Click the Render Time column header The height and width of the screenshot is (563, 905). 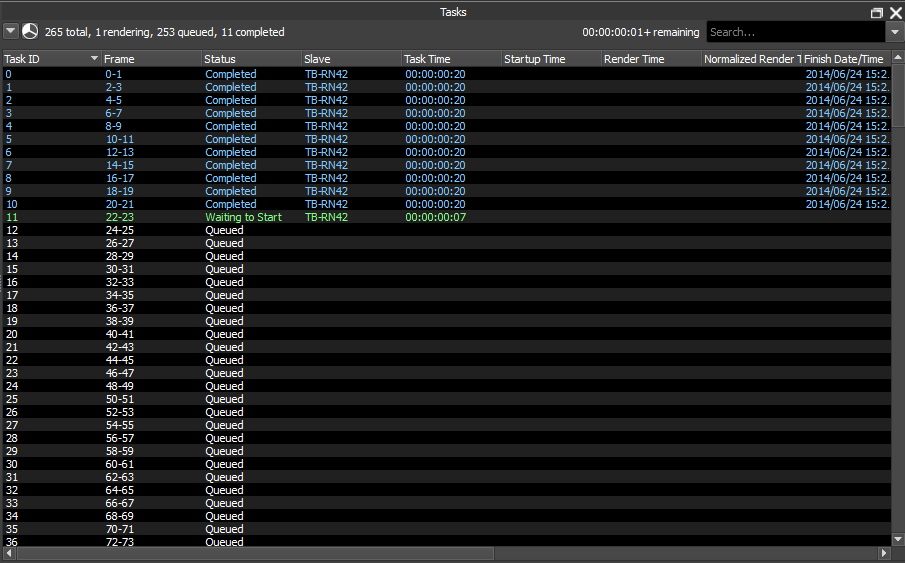(x=650, y=59)
